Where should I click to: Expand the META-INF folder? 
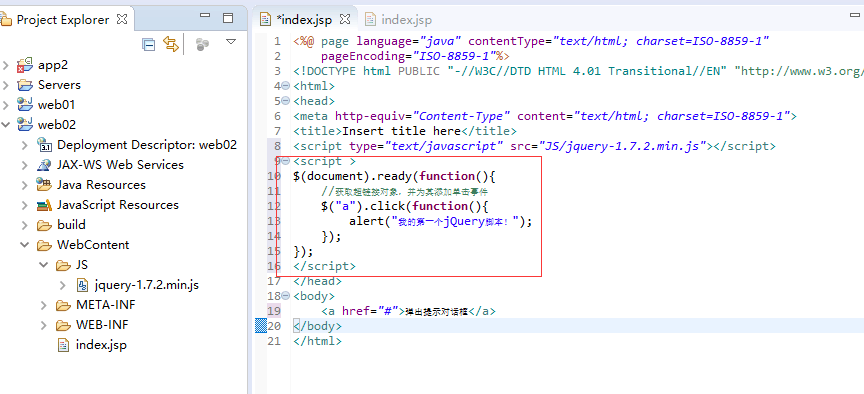pos(44,305)
